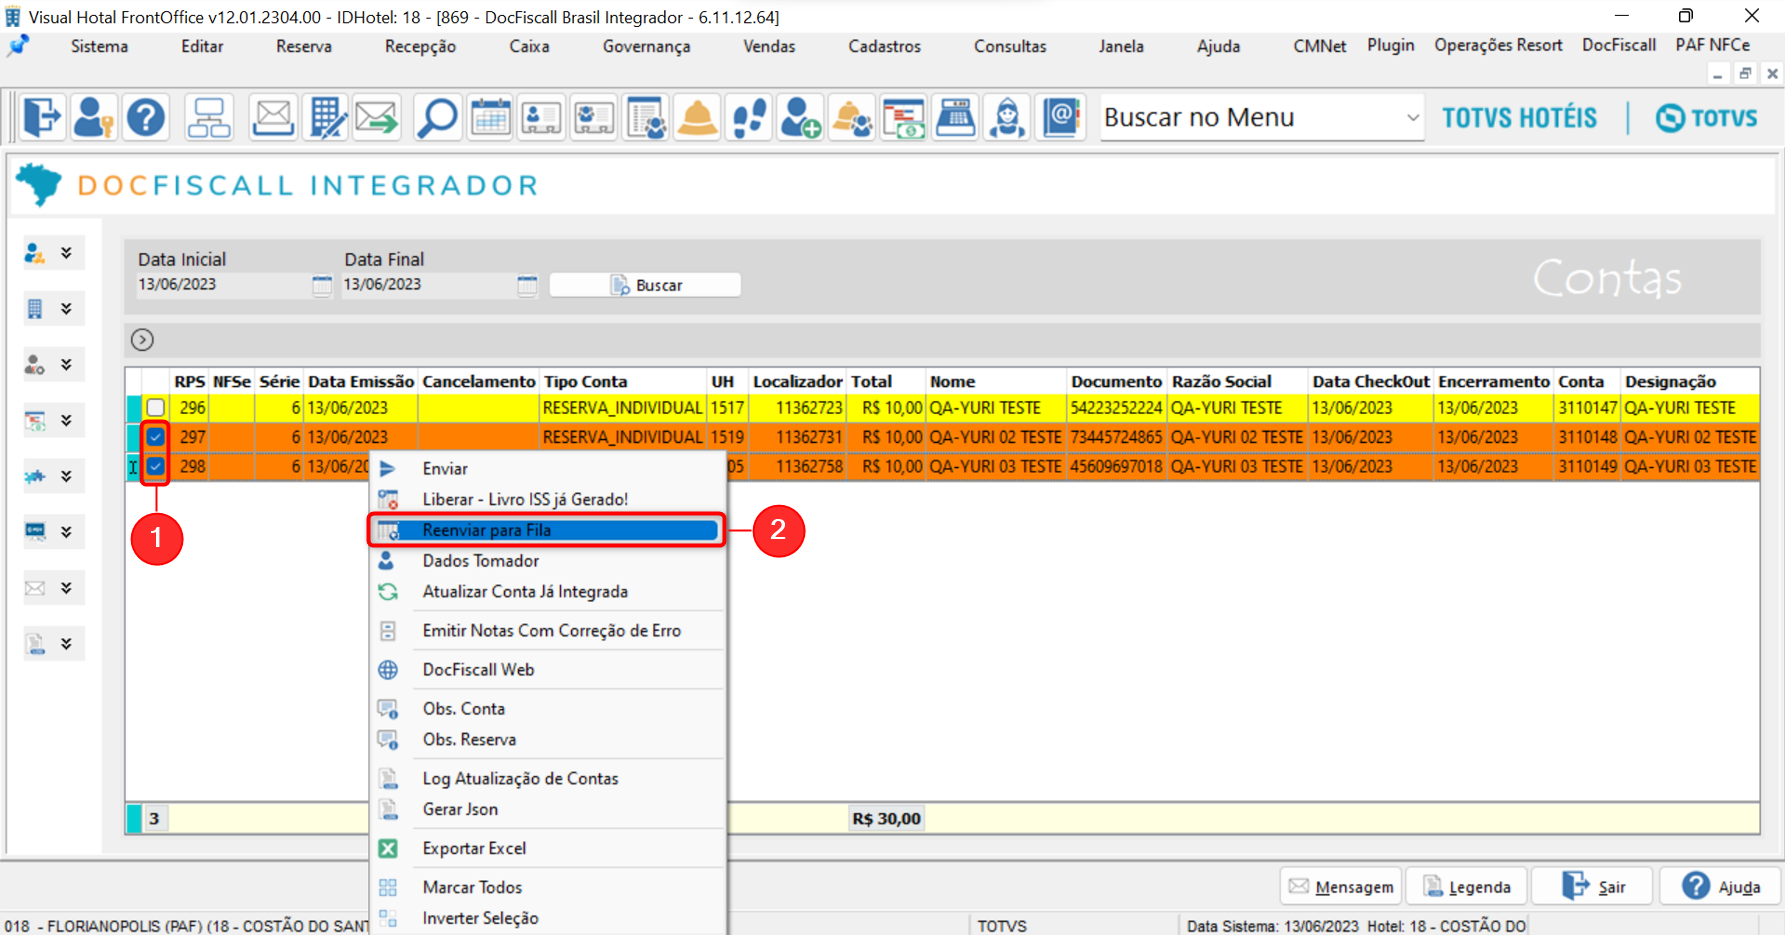The height and width of the screenshot is (935, 1785).
Task: Open the building with pencil toolbar icon
Action: [x=326, y=117]
